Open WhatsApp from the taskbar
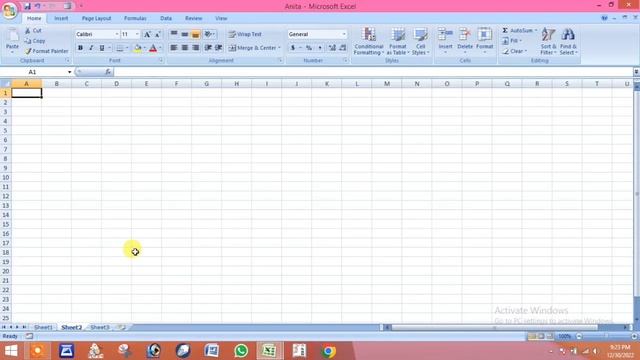The image size is (640, 360). tap(241, 351)
